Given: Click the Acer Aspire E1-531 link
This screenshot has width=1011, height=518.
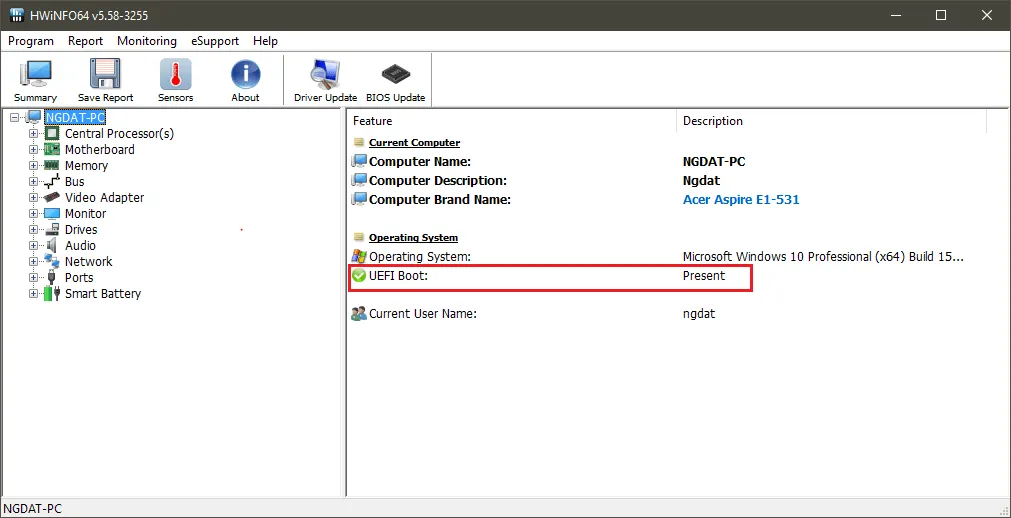Looking at the screenshot, I should pyautogui.click(x=740, y=200).
